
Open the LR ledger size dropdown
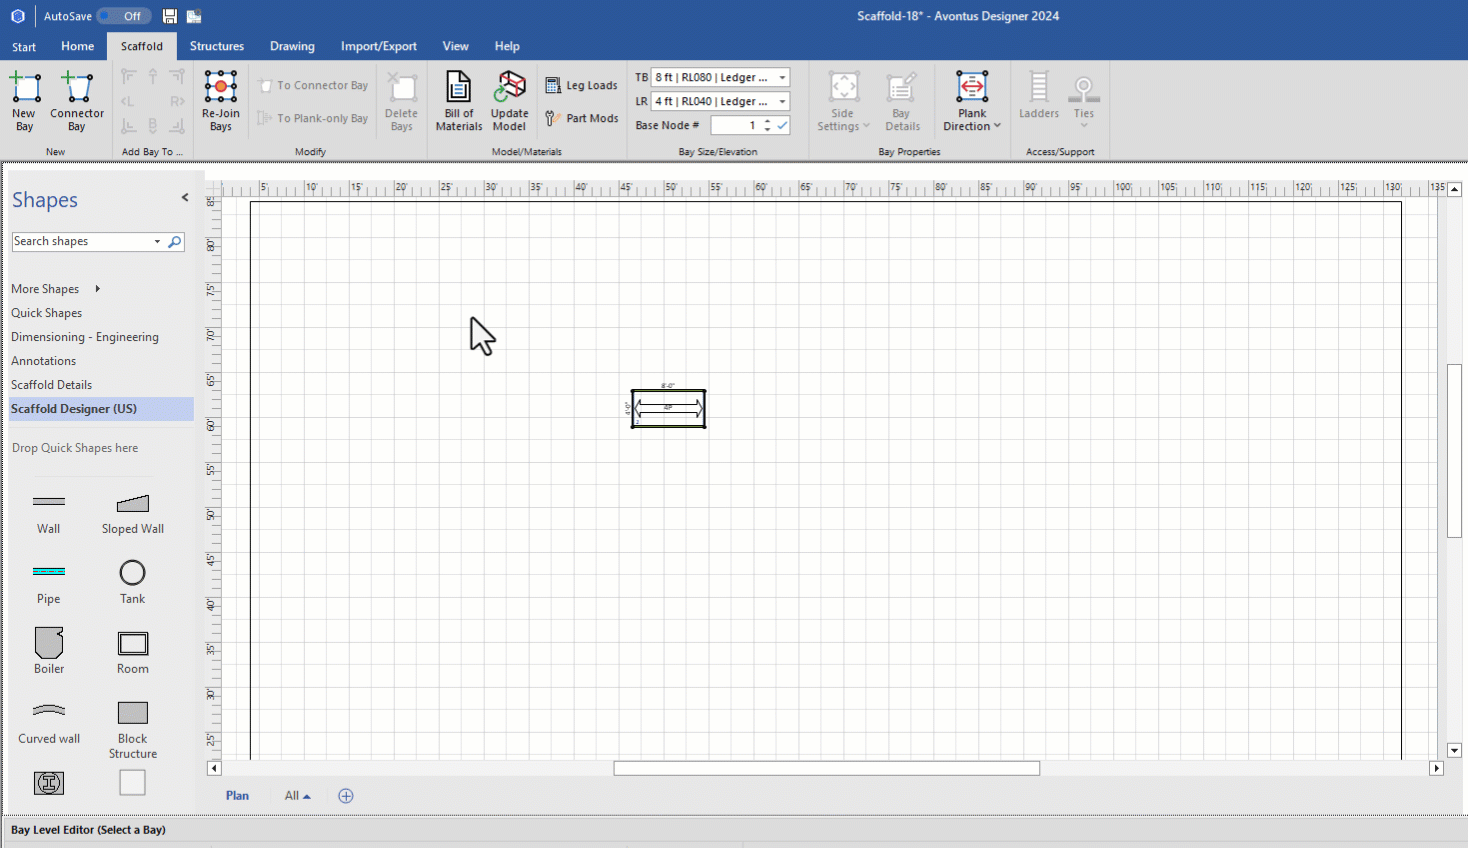click(782, 101)
